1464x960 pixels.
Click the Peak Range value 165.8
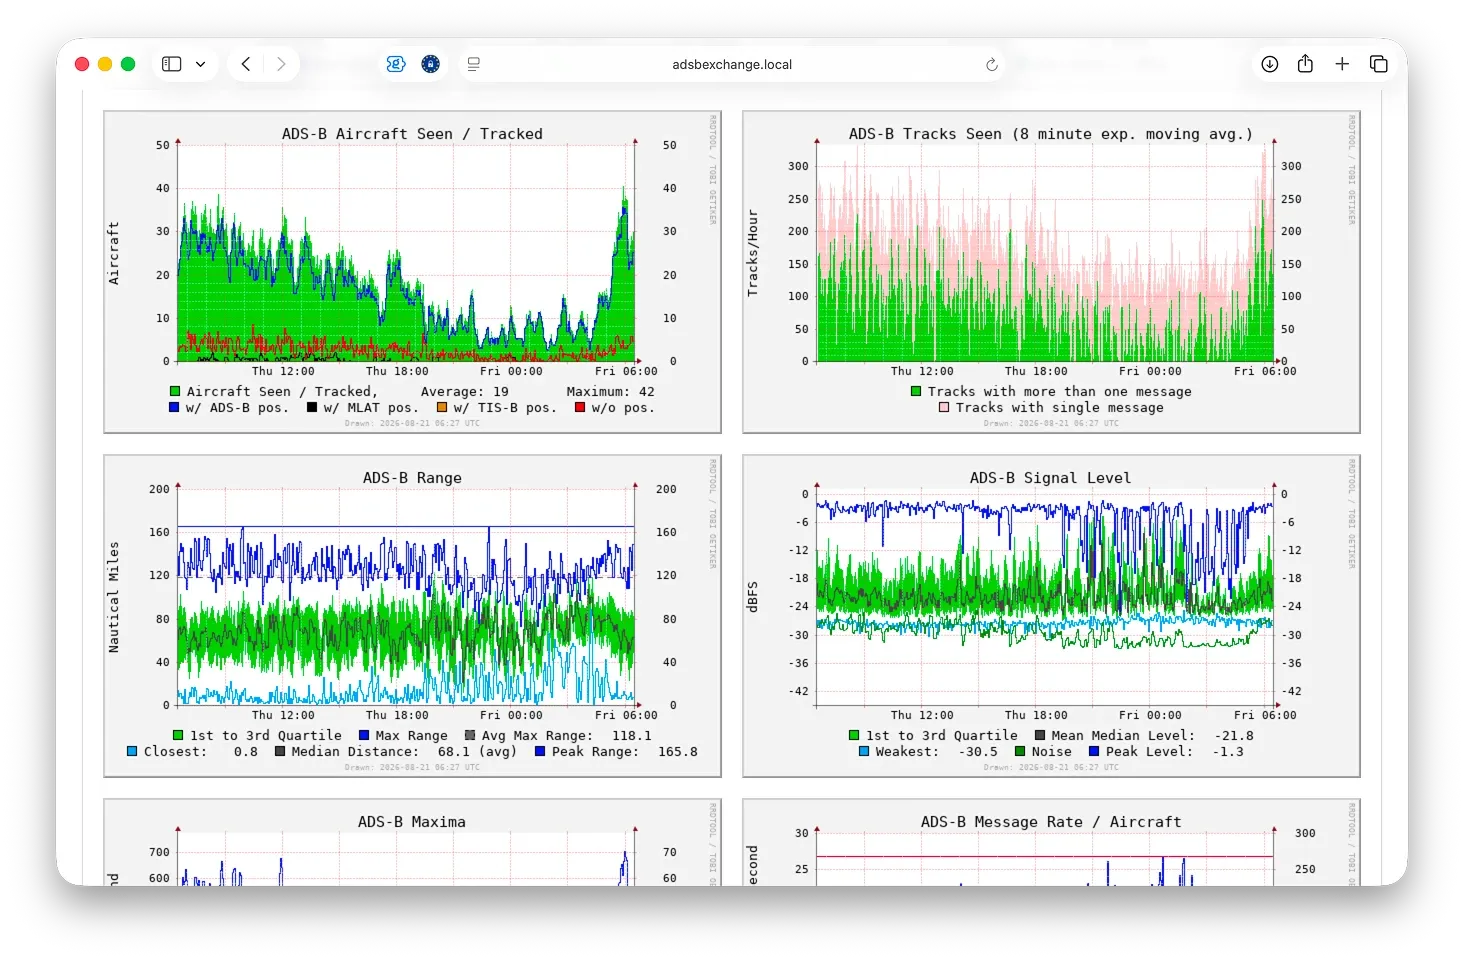pos(678,752)
